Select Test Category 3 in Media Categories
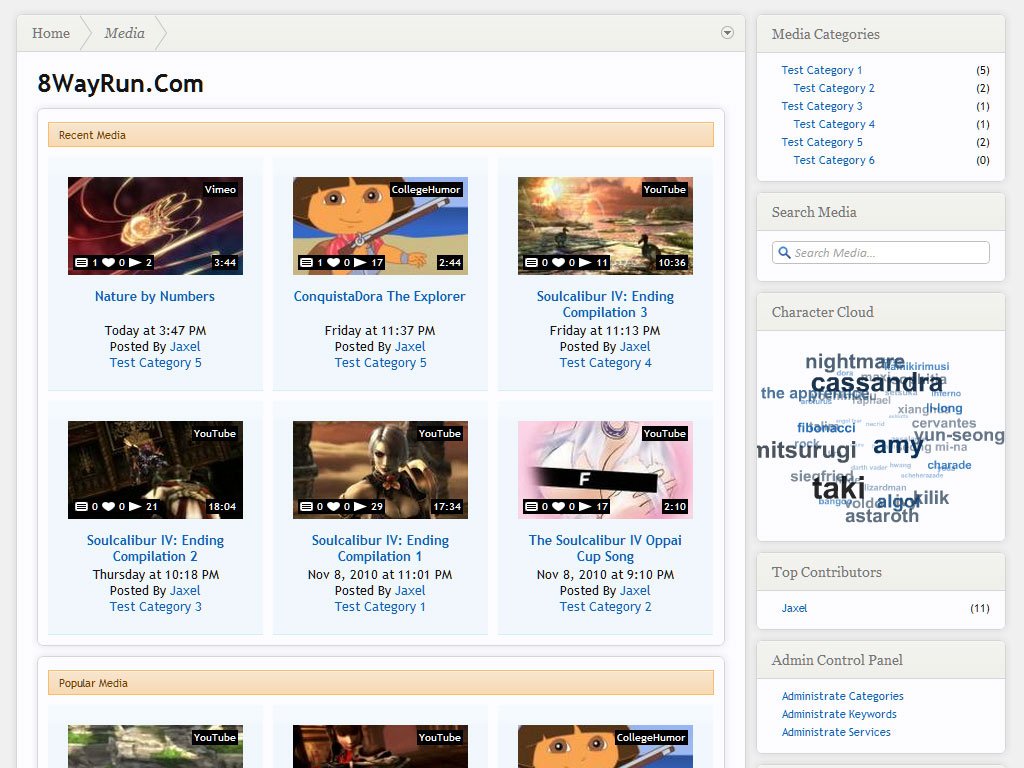Viewport: 1024px width, 768px height. tap(822, 106)
